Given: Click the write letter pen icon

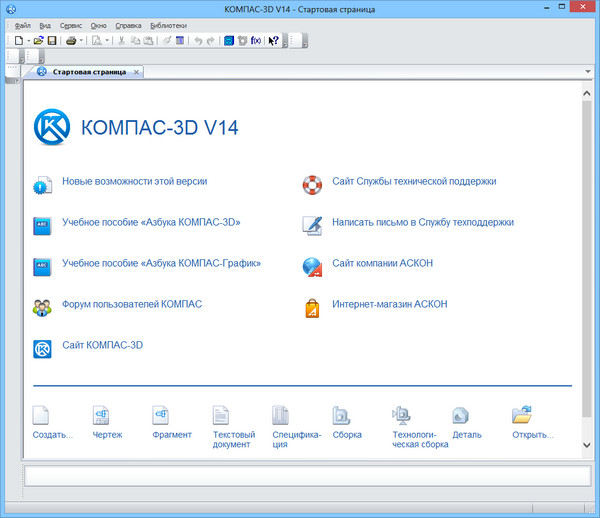Looking at the screenshot, I should (312, 226).
